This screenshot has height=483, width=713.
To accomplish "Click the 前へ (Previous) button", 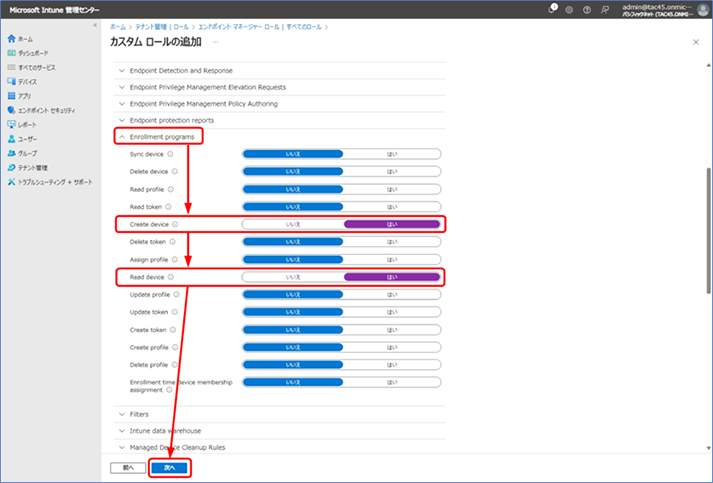I will tap(128, 468).
